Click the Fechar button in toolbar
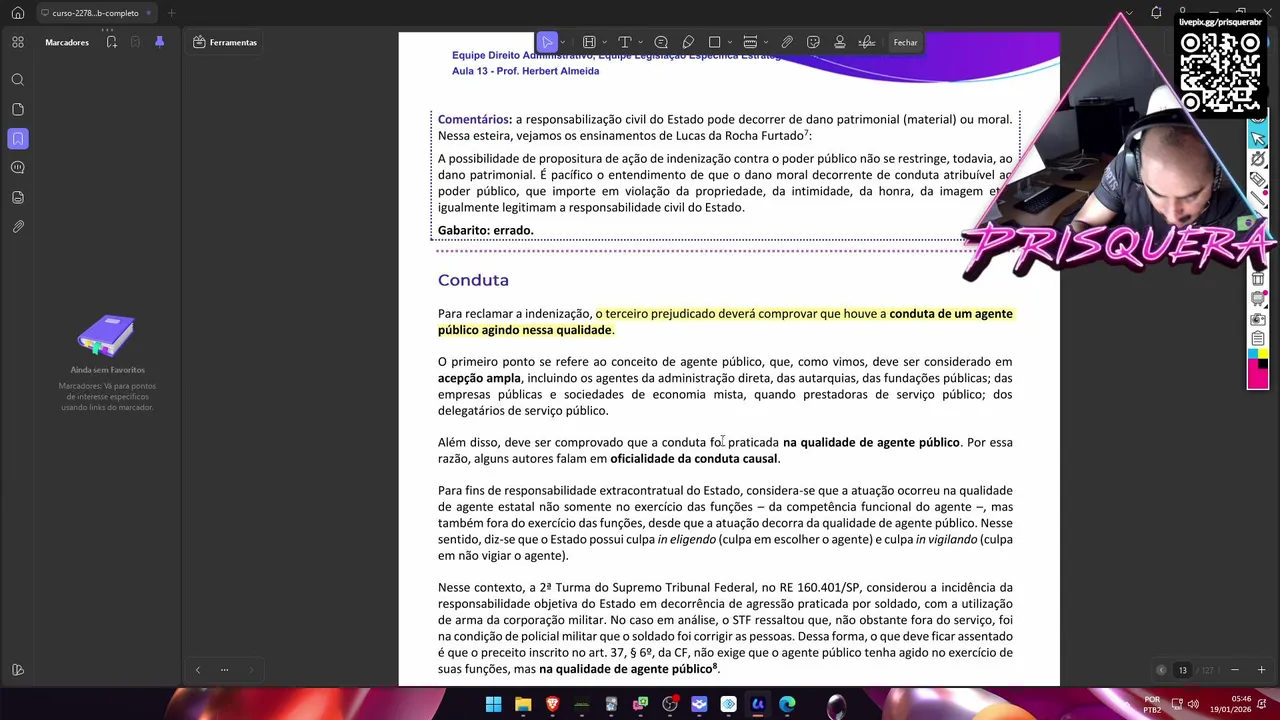1280x720 pixels. coord(905,42)
